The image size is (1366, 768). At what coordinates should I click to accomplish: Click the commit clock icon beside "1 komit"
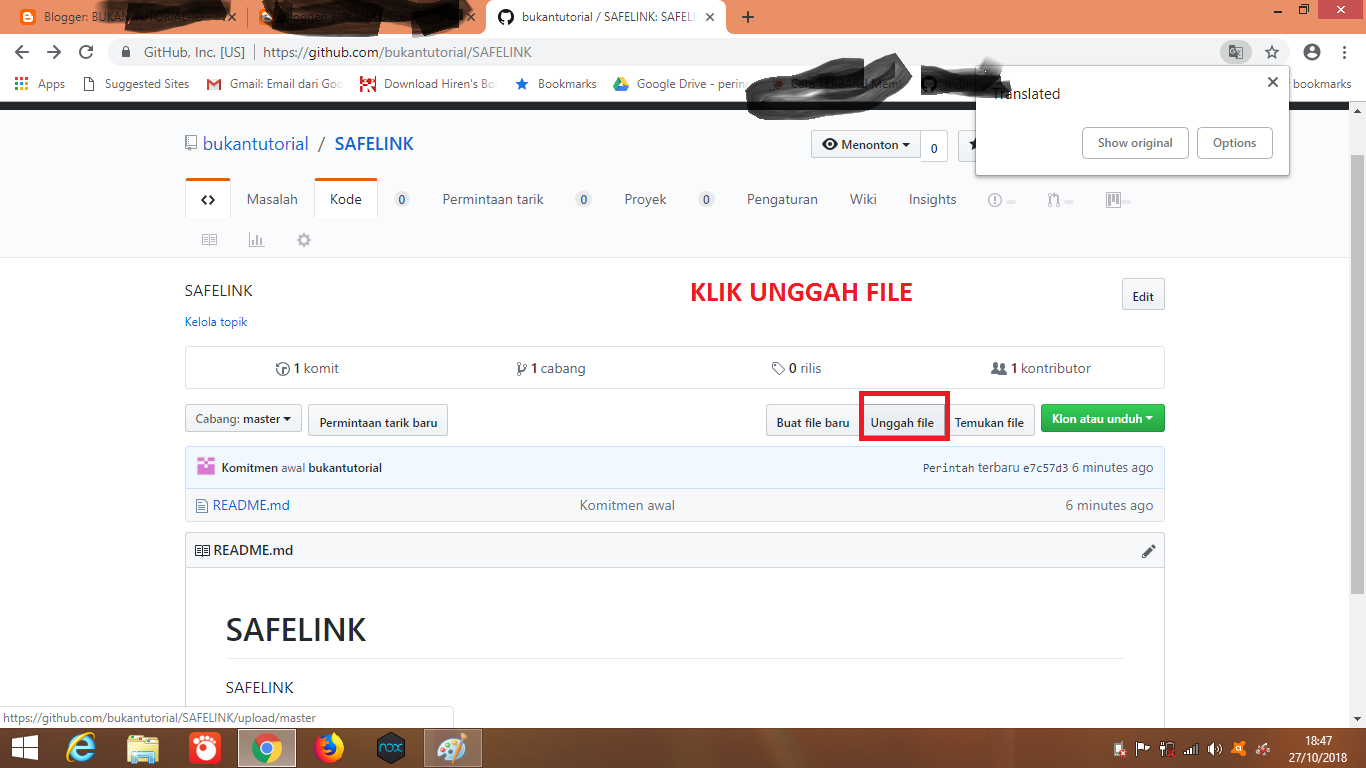283,368
